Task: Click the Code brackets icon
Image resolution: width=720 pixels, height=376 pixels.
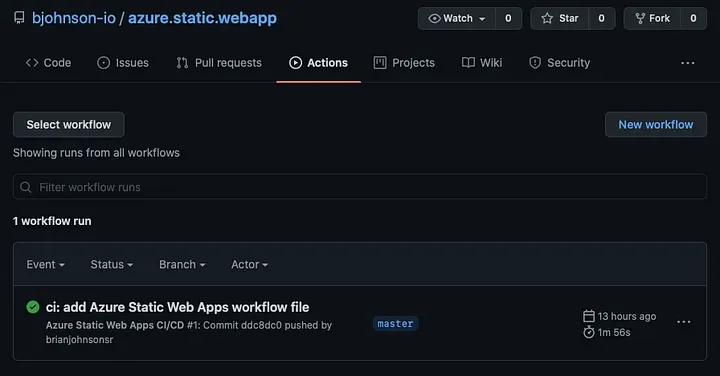Action: tap(32, 63)
